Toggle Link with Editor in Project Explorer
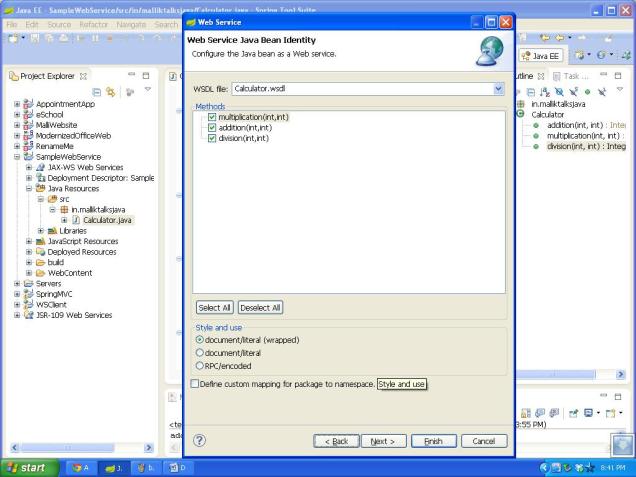Viewport: 636px width, 477px height. tap(110, 92)
